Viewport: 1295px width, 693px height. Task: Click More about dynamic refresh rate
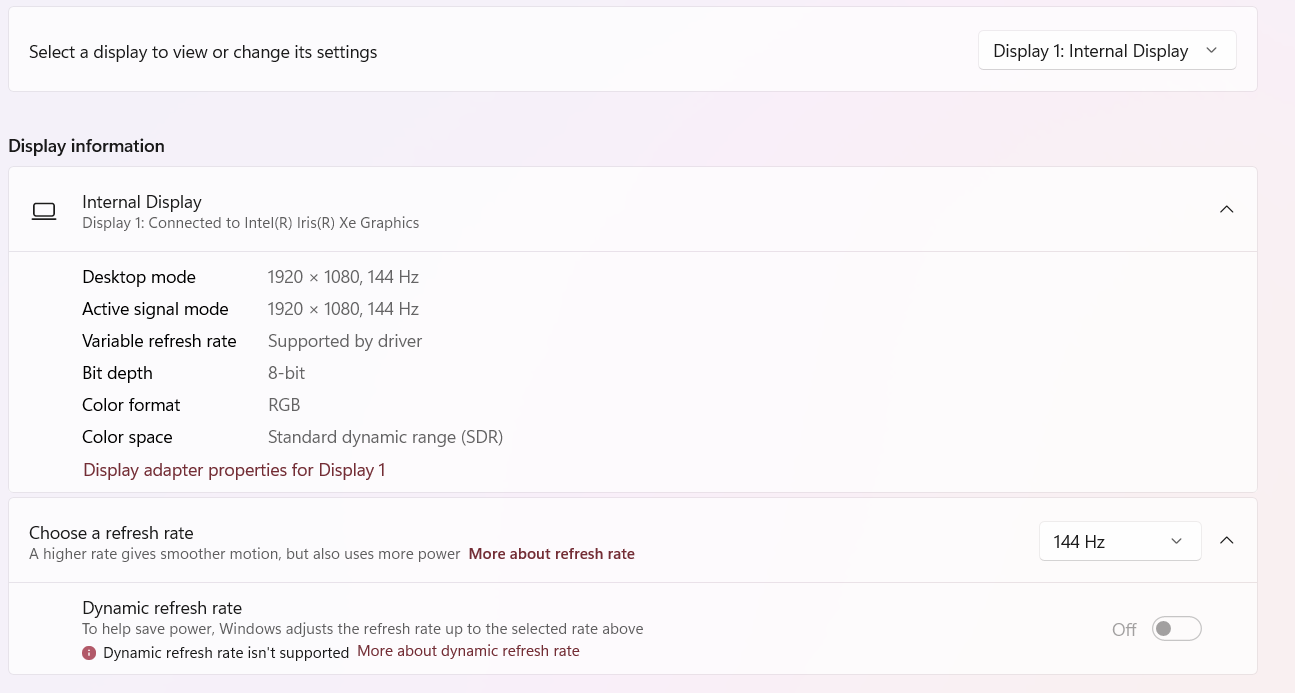pos(468,650)
